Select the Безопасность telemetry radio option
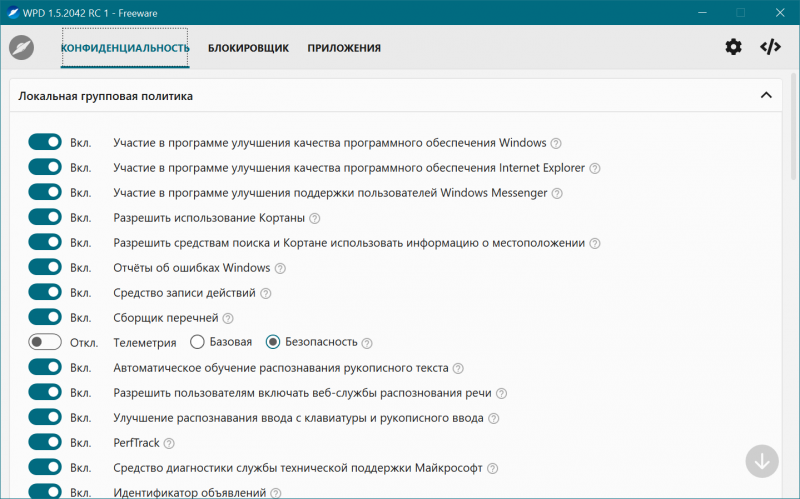This screenshot has height=499, width=800. tap(272, 342)
